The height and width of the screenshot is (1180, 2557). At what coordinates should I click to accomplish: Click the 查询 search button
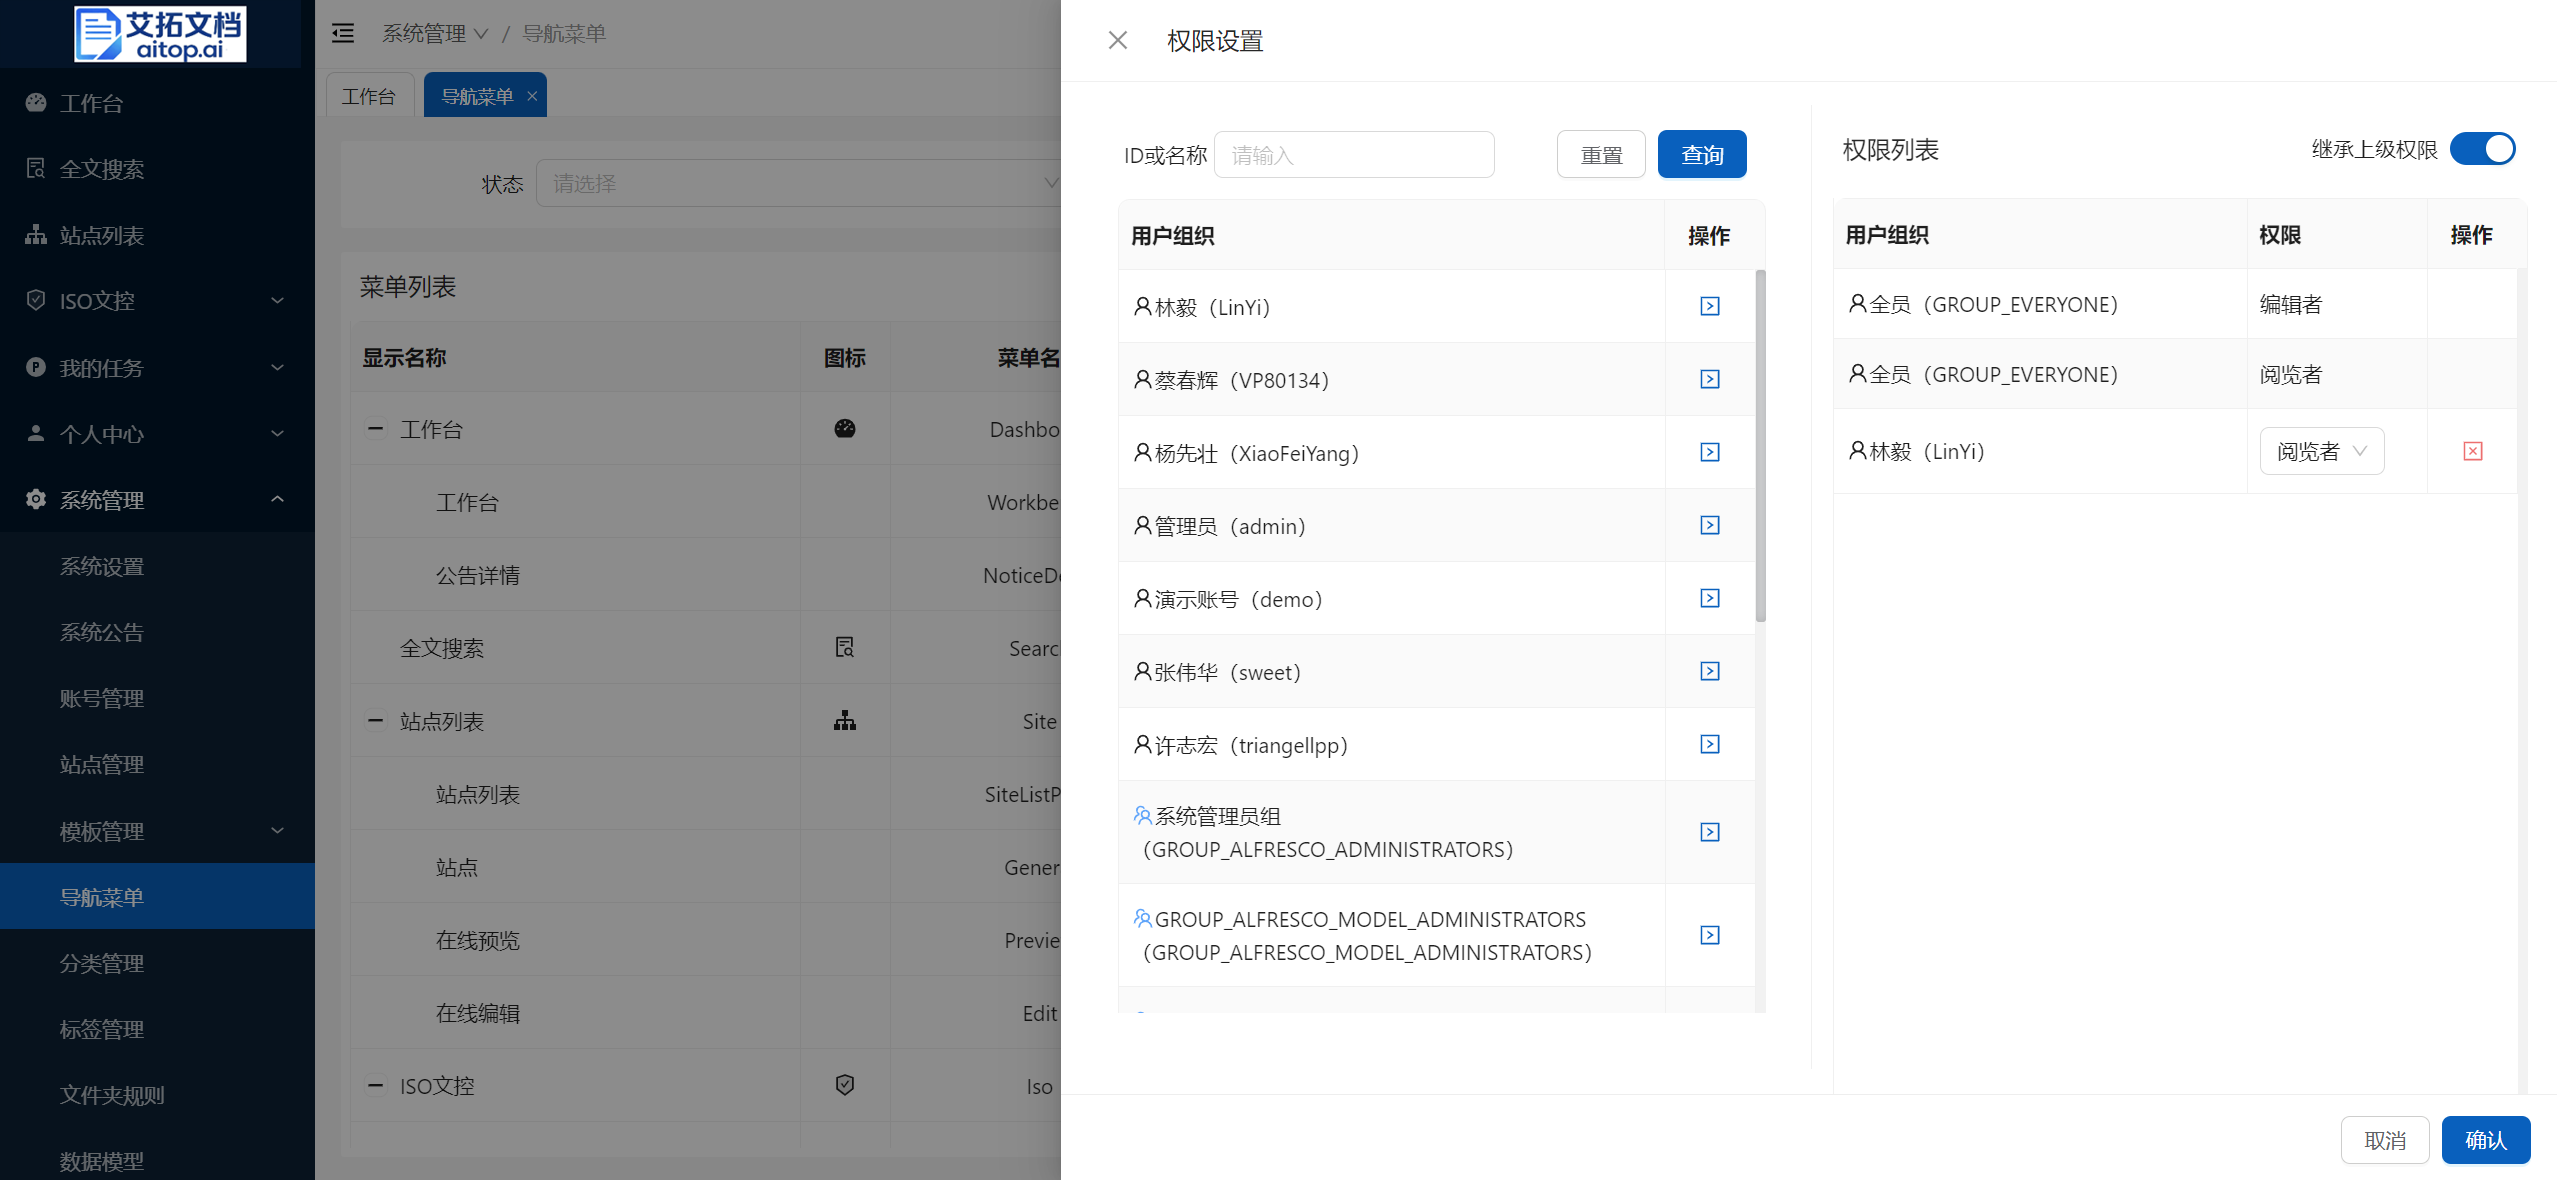(1701, 155)
